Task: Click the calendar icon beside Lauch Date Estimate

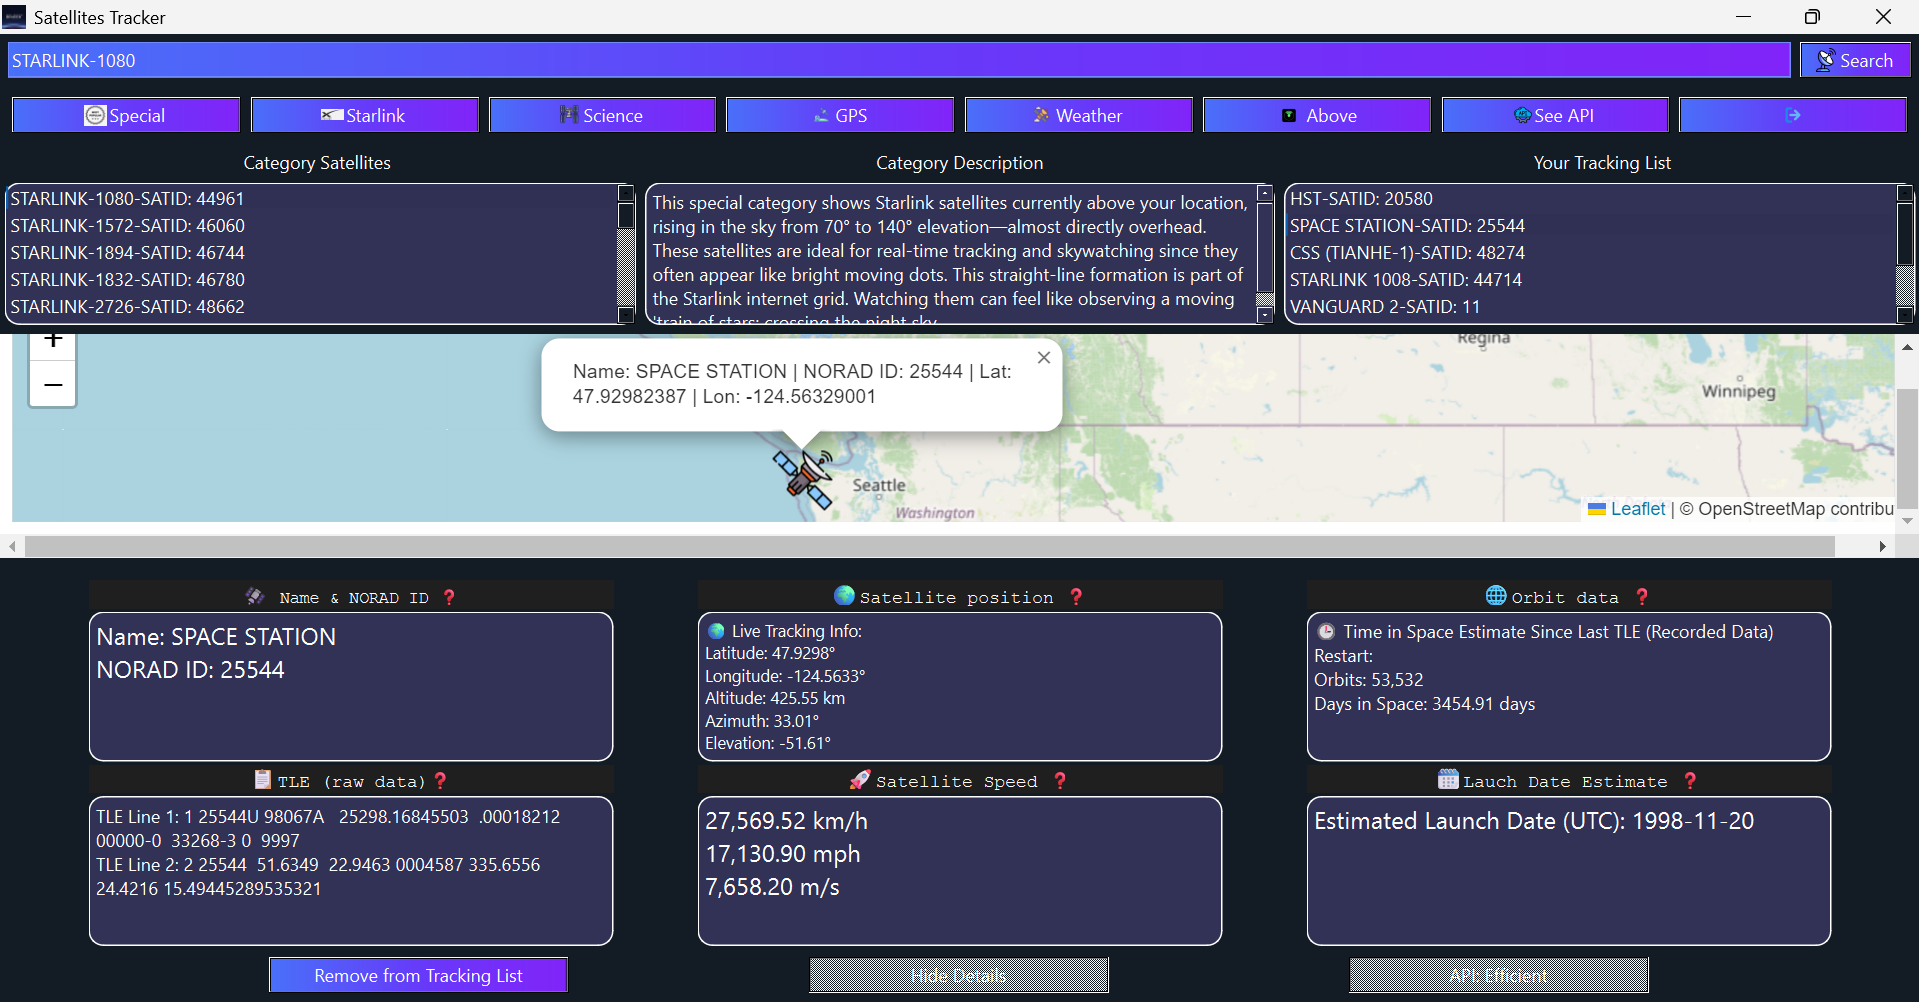Action: [1448, 779]
